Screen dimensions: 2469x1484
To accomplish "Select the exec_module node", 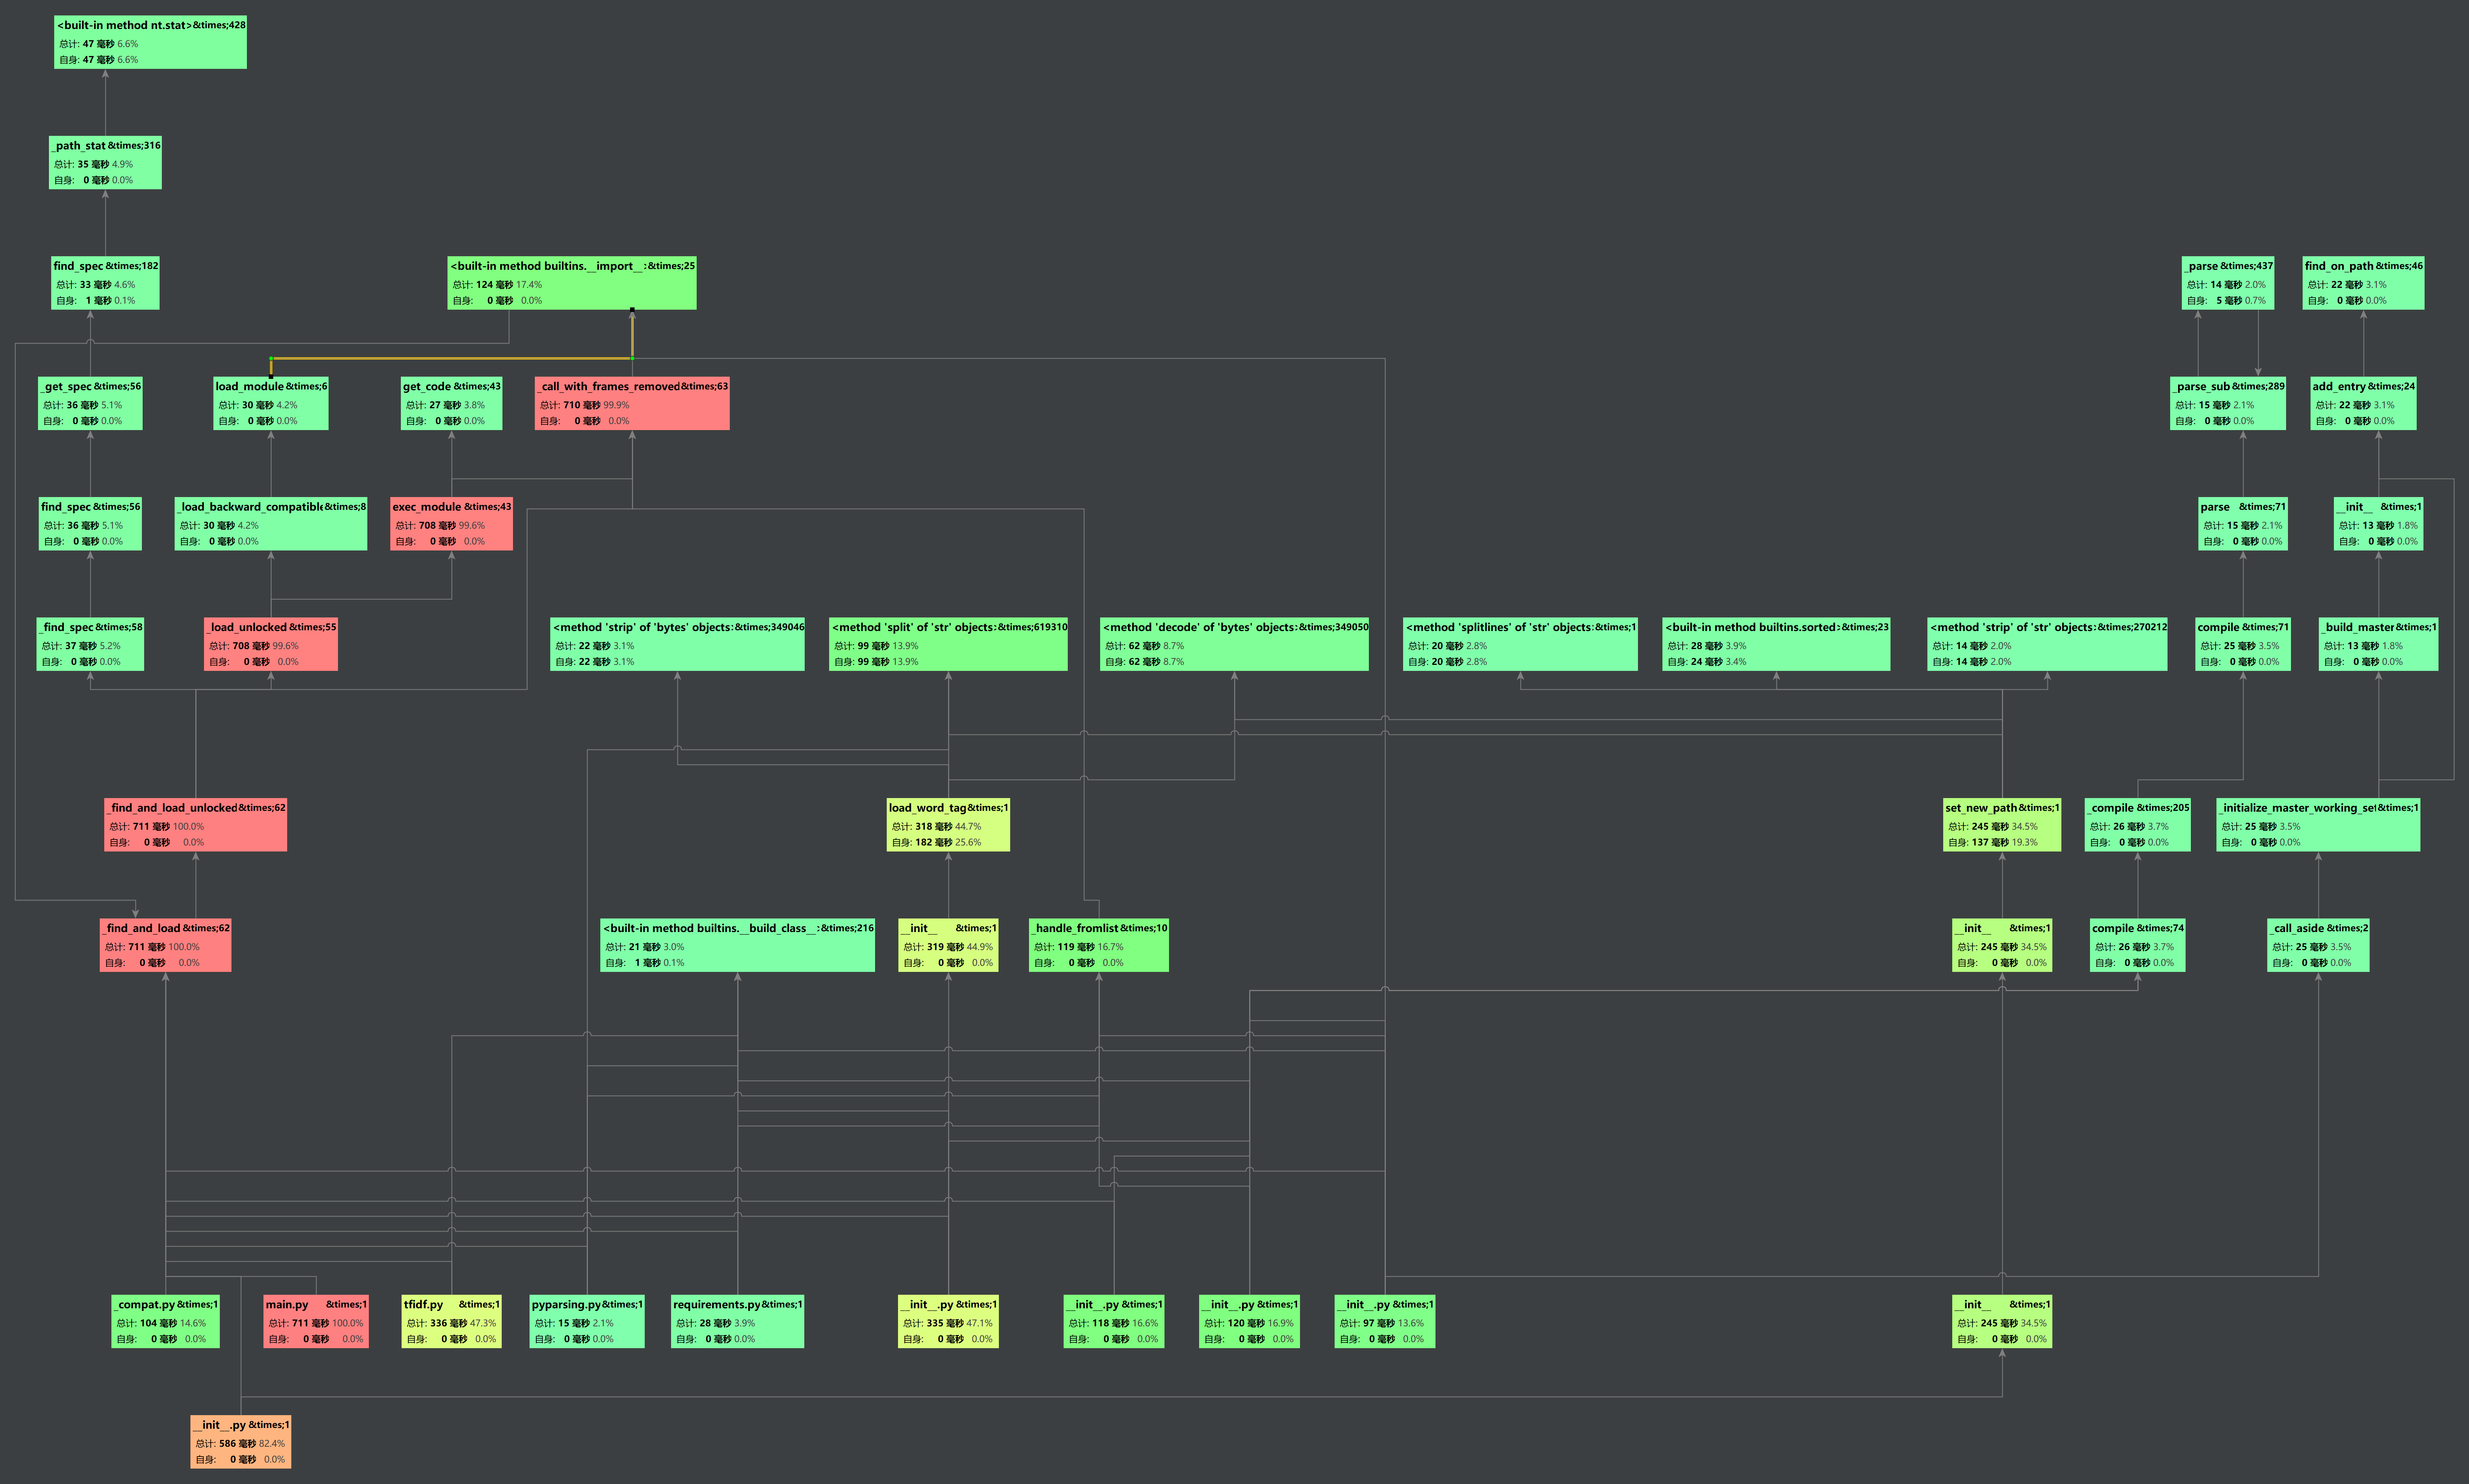I will point(451,524).
